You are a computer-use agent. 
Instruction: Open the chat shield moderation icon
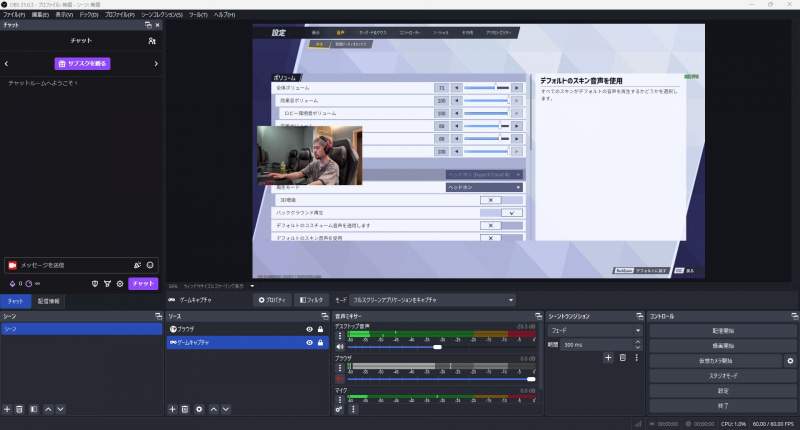point(95,284)
